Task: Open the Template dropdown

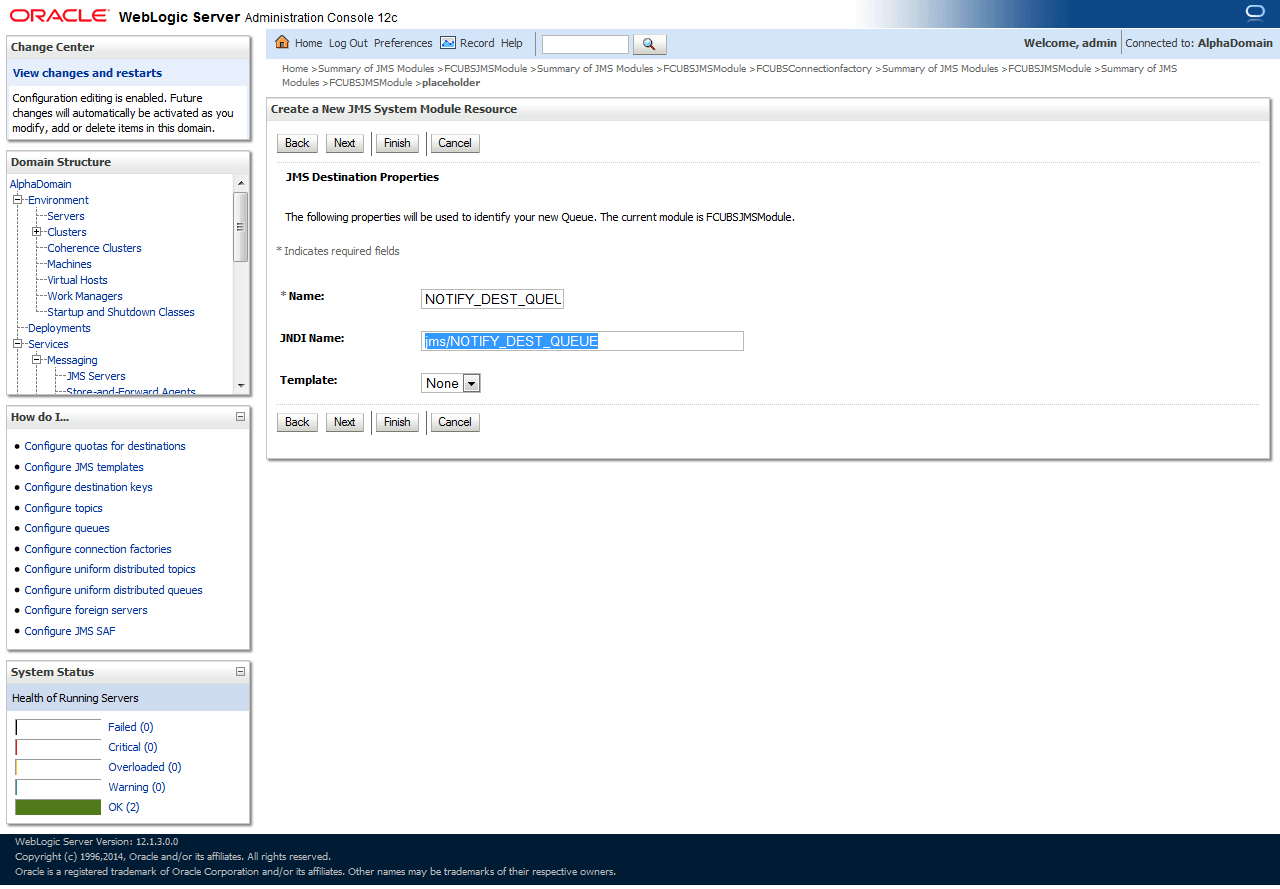Action: pyautogui.click(x=451, y=383)
